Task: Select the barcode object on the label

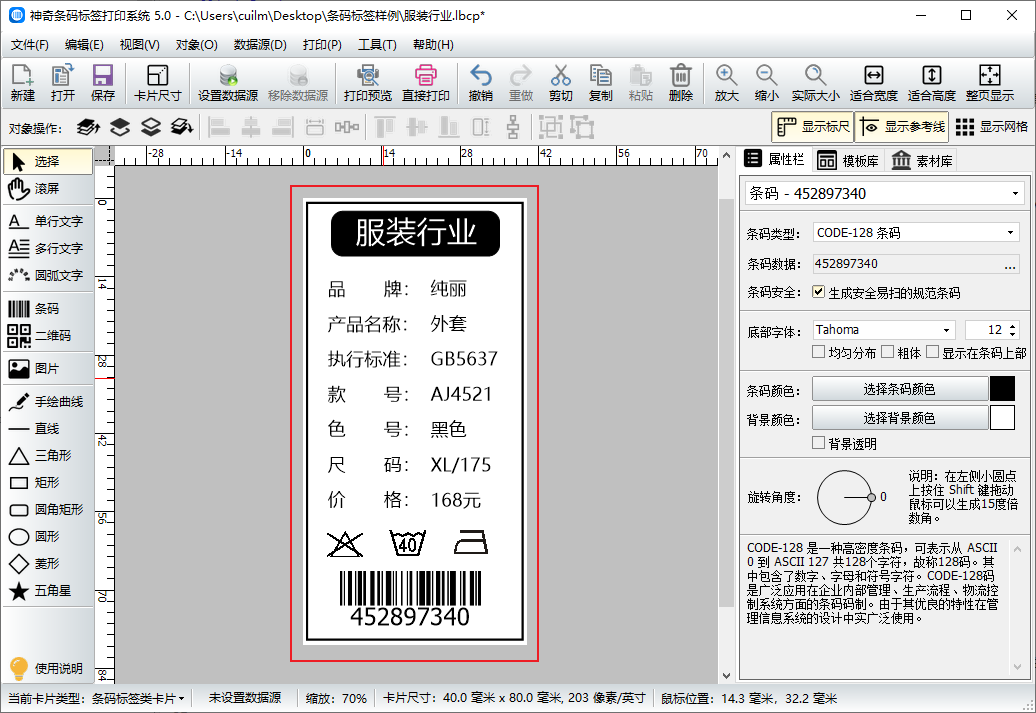Action: point(410,599)
